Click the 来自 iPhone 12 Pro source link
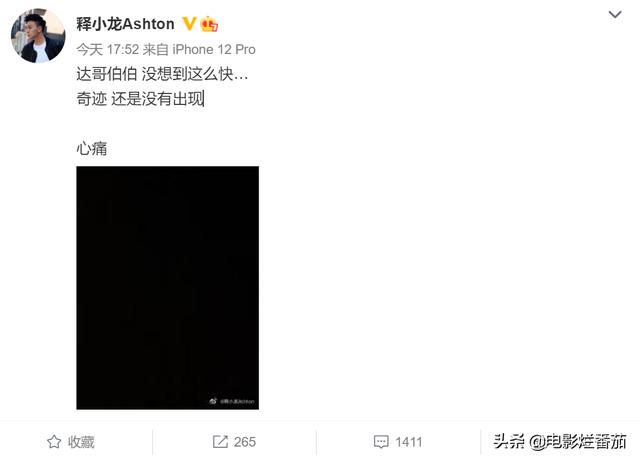The width and height of the screenshot is (640, 463). tap(199, 50)
